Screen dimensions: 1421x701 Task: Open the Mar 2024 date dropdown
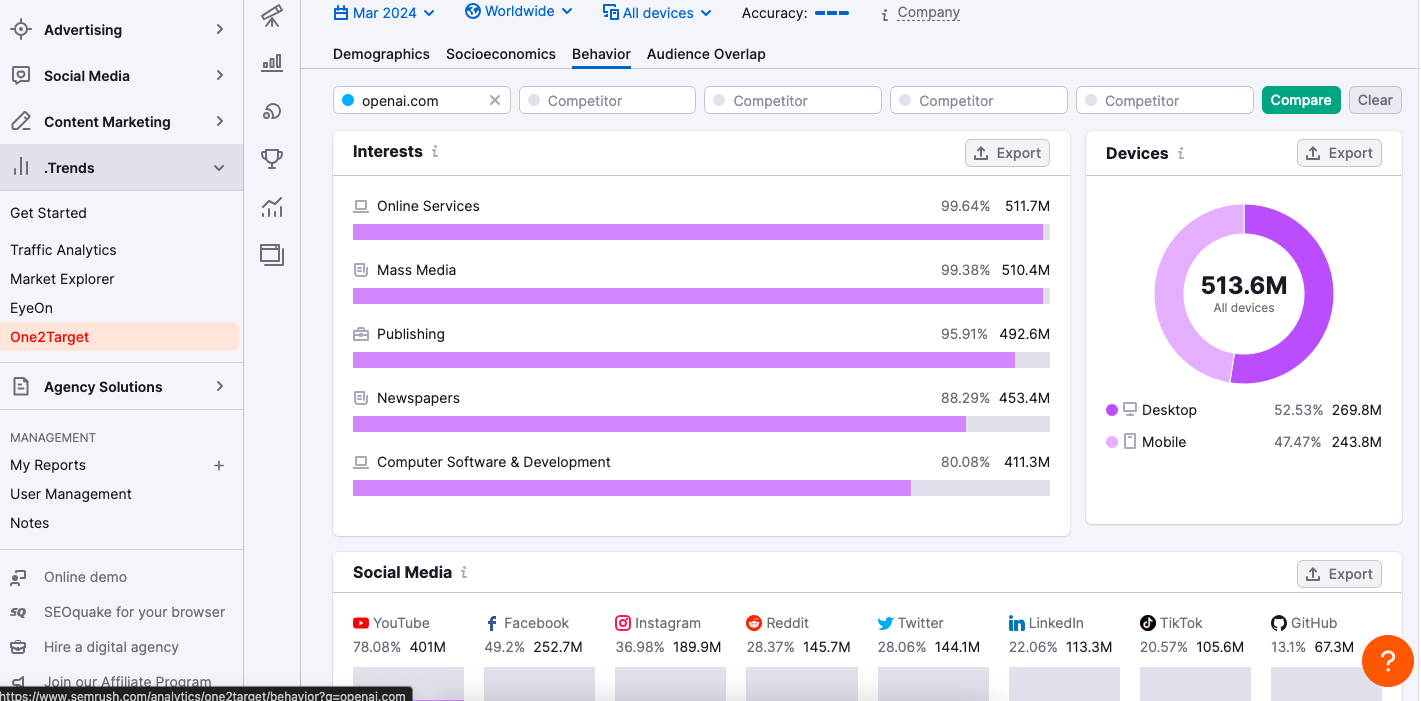pyautogui.click(x=384, y=13)
